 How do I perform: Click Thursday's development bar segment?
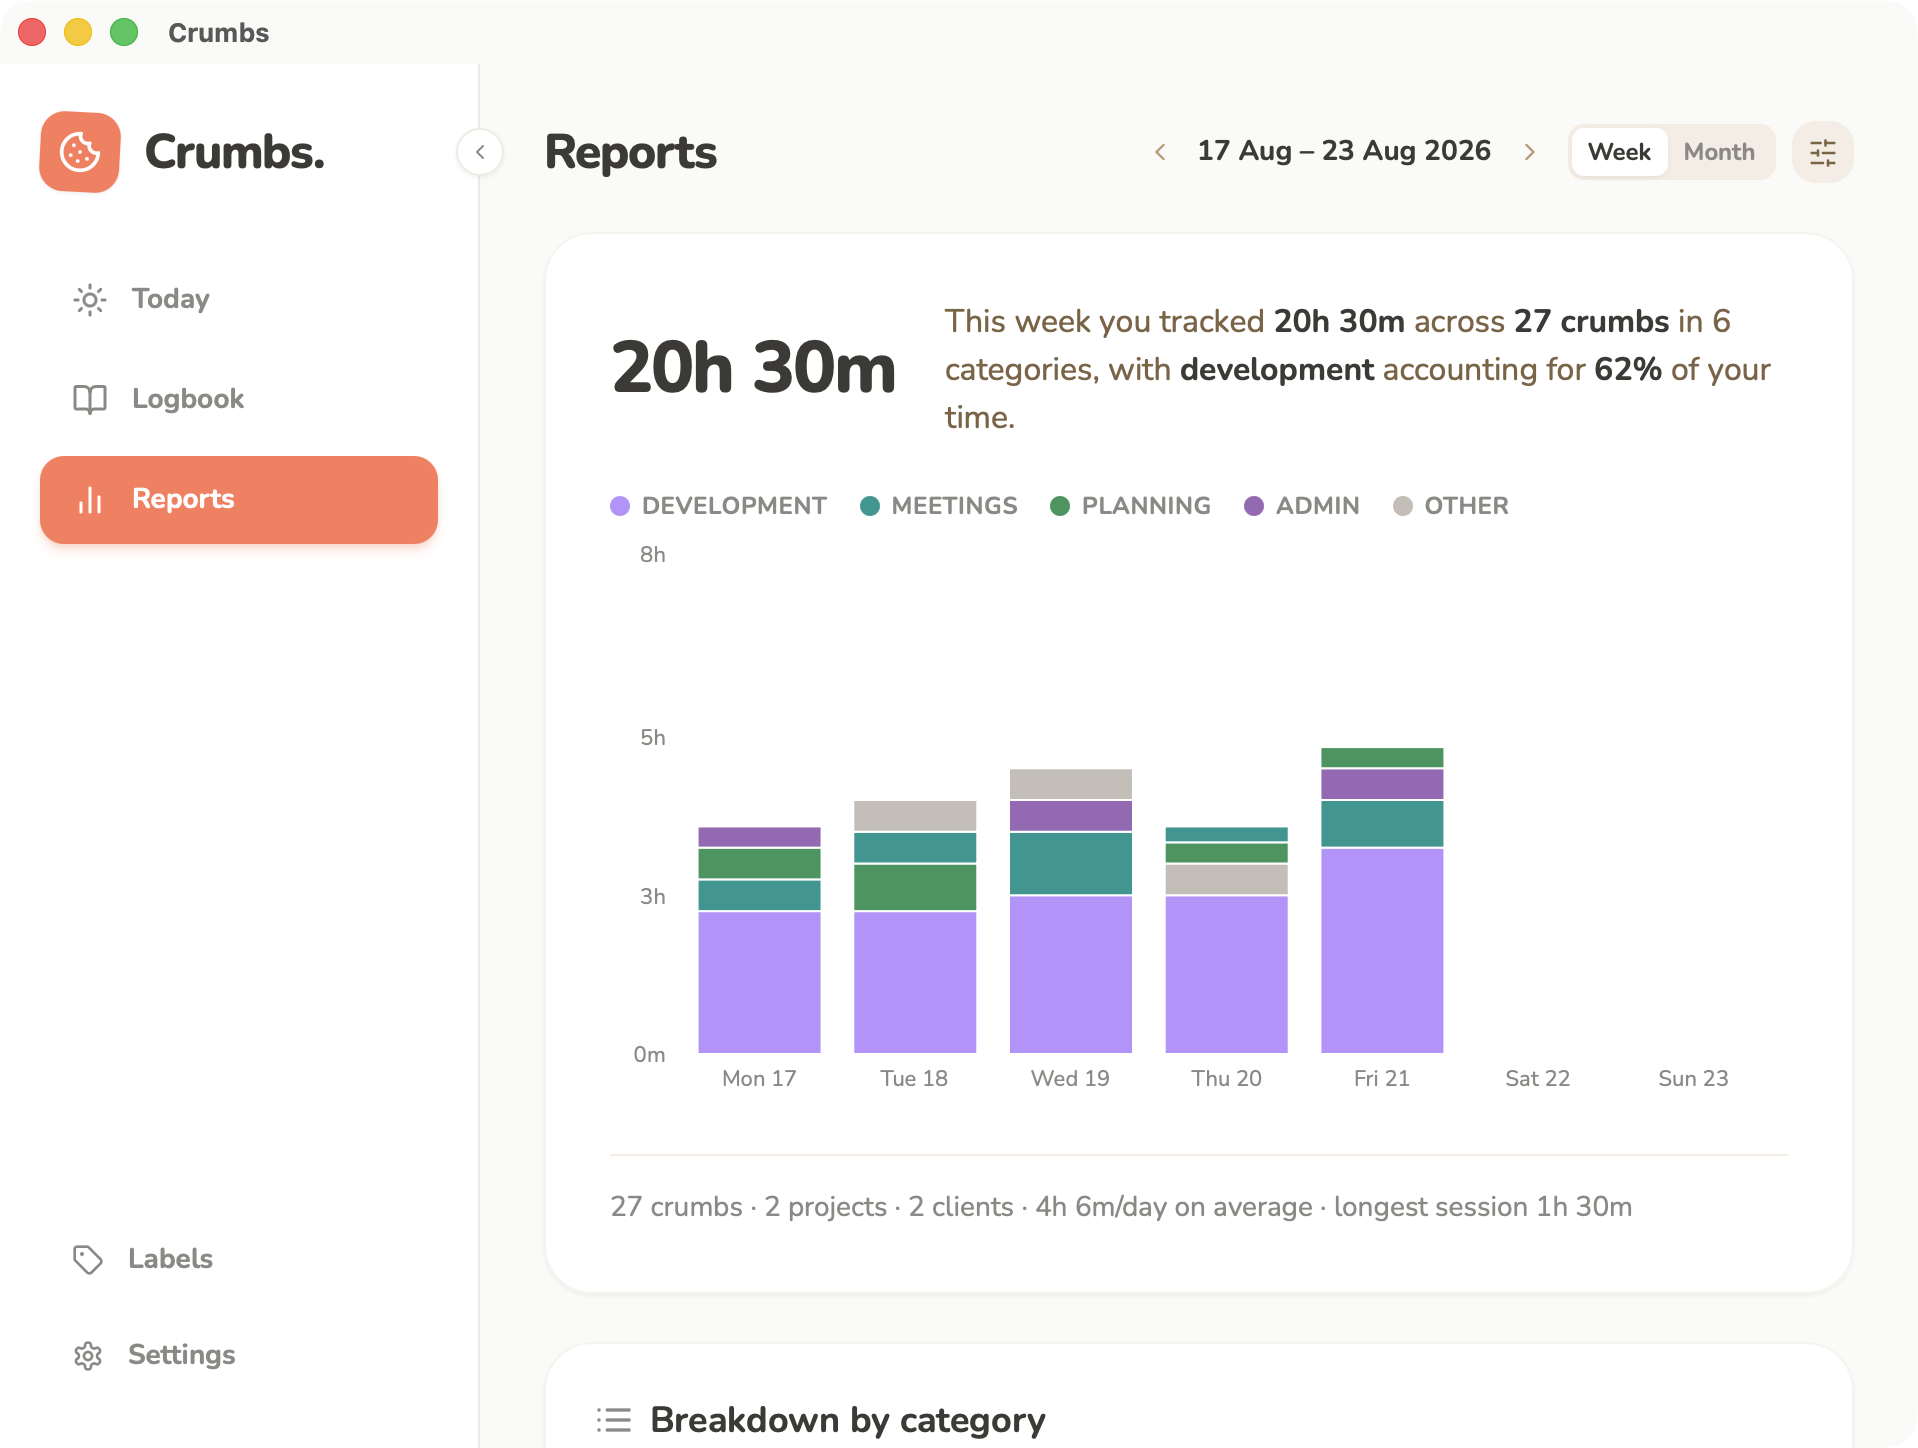click(1227, 974)
